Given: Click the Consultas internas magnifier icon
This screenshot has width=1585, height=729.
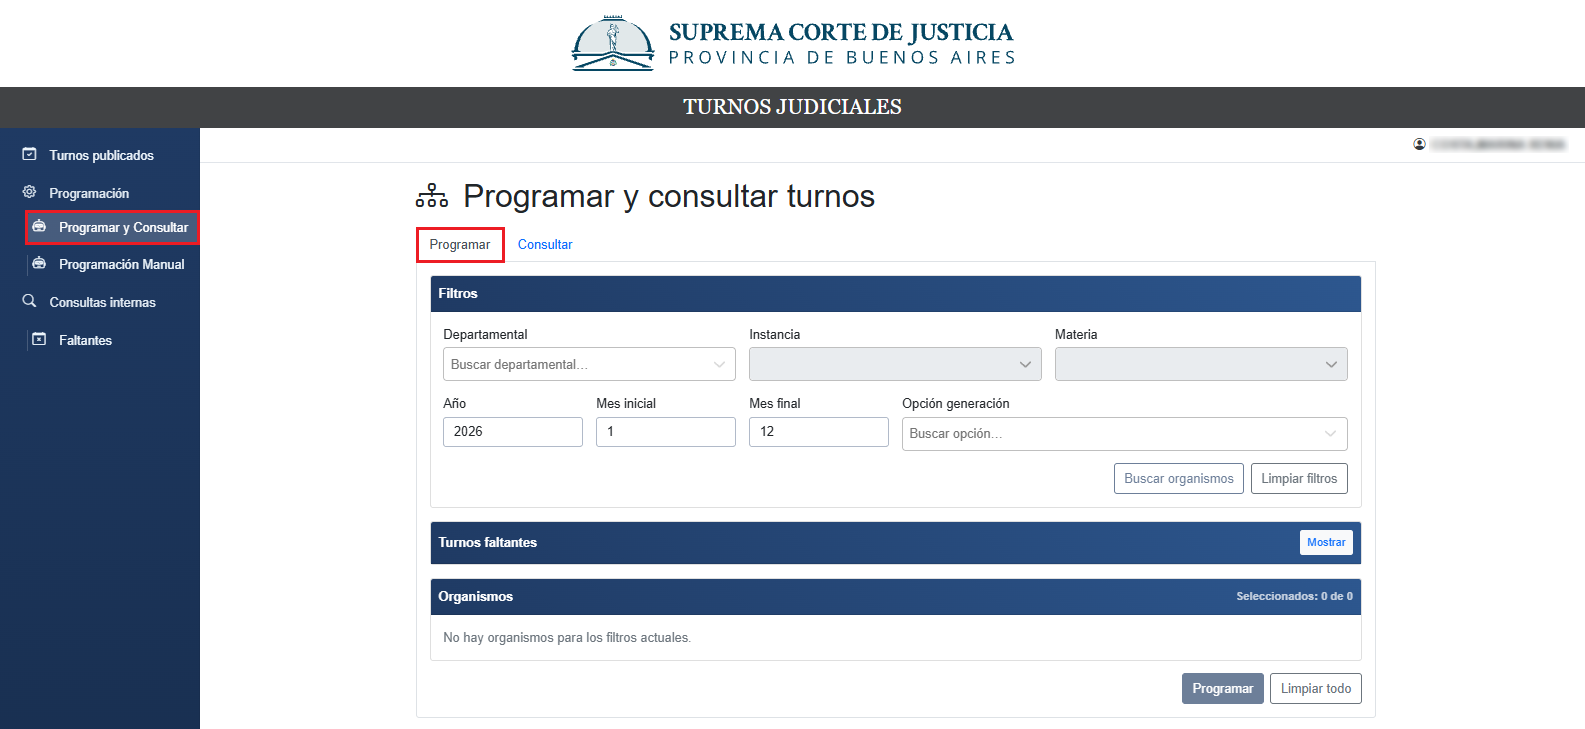Looking at the screenshot, I should [x=29, y=301].
